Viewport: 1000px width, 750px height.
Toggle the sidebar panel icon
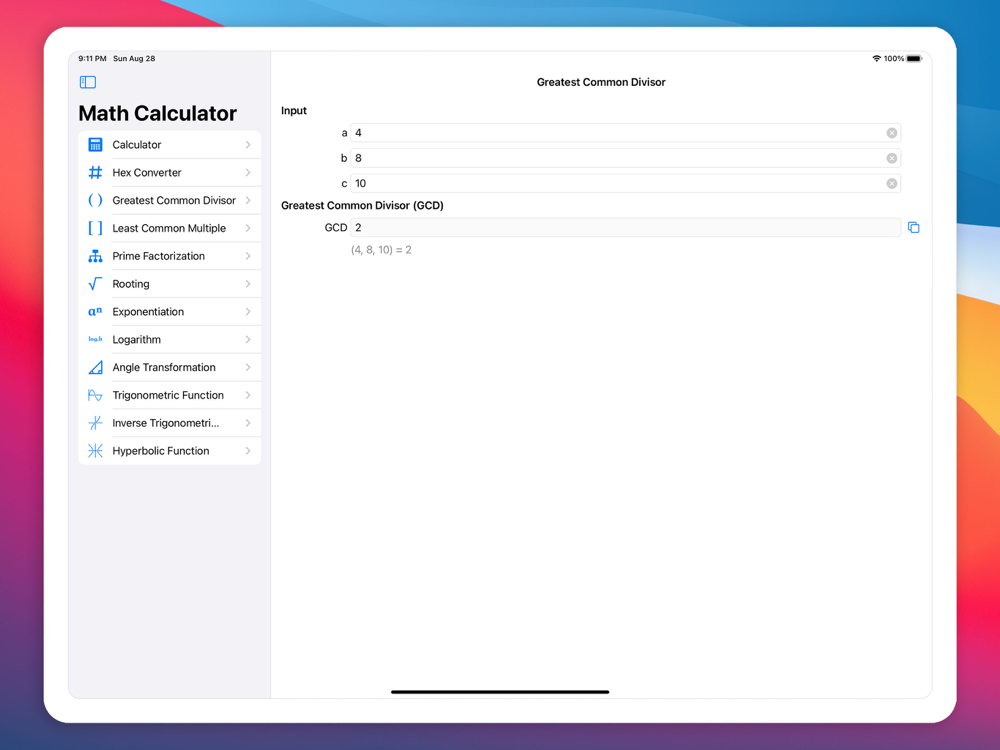click(x=87, y=82)
